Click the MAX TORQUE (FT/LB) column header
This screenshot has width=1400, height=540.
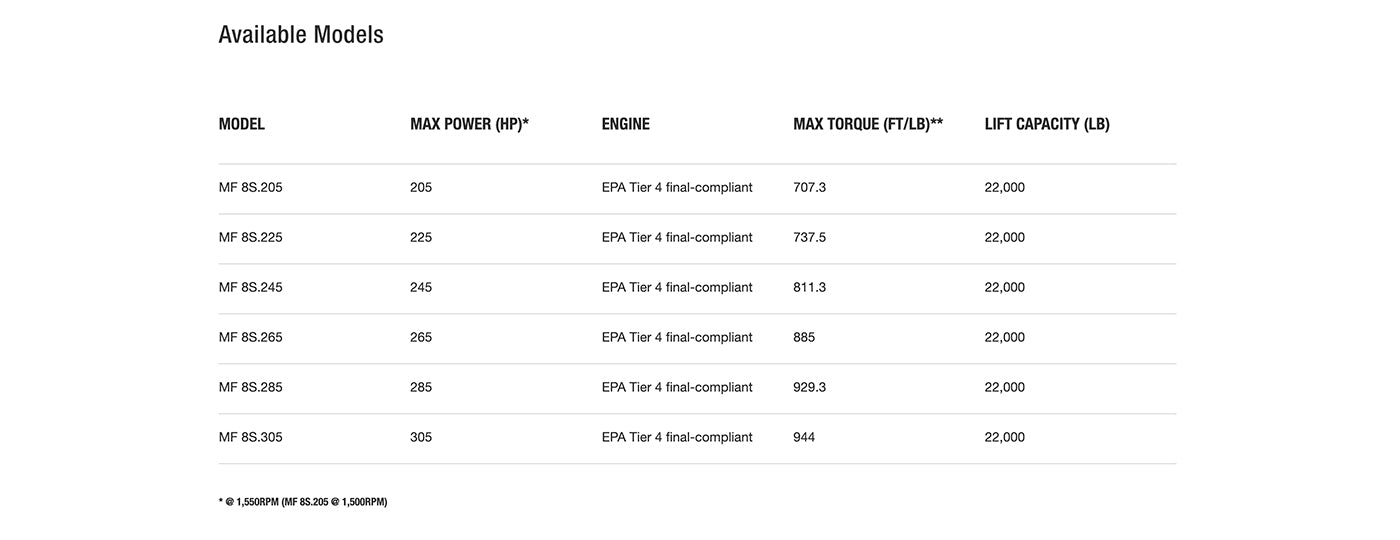click(x=868, y=124)
